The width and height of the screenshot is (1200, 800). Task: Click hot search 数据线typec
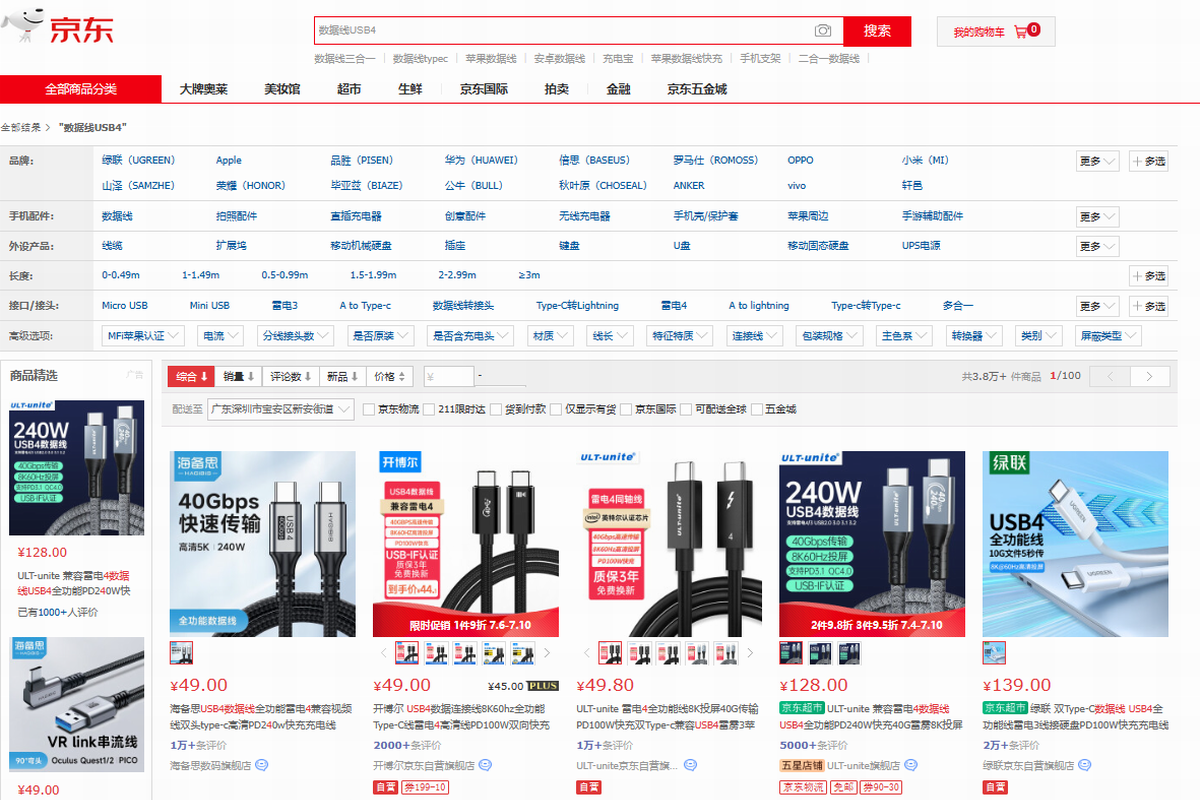pos(420,59)
